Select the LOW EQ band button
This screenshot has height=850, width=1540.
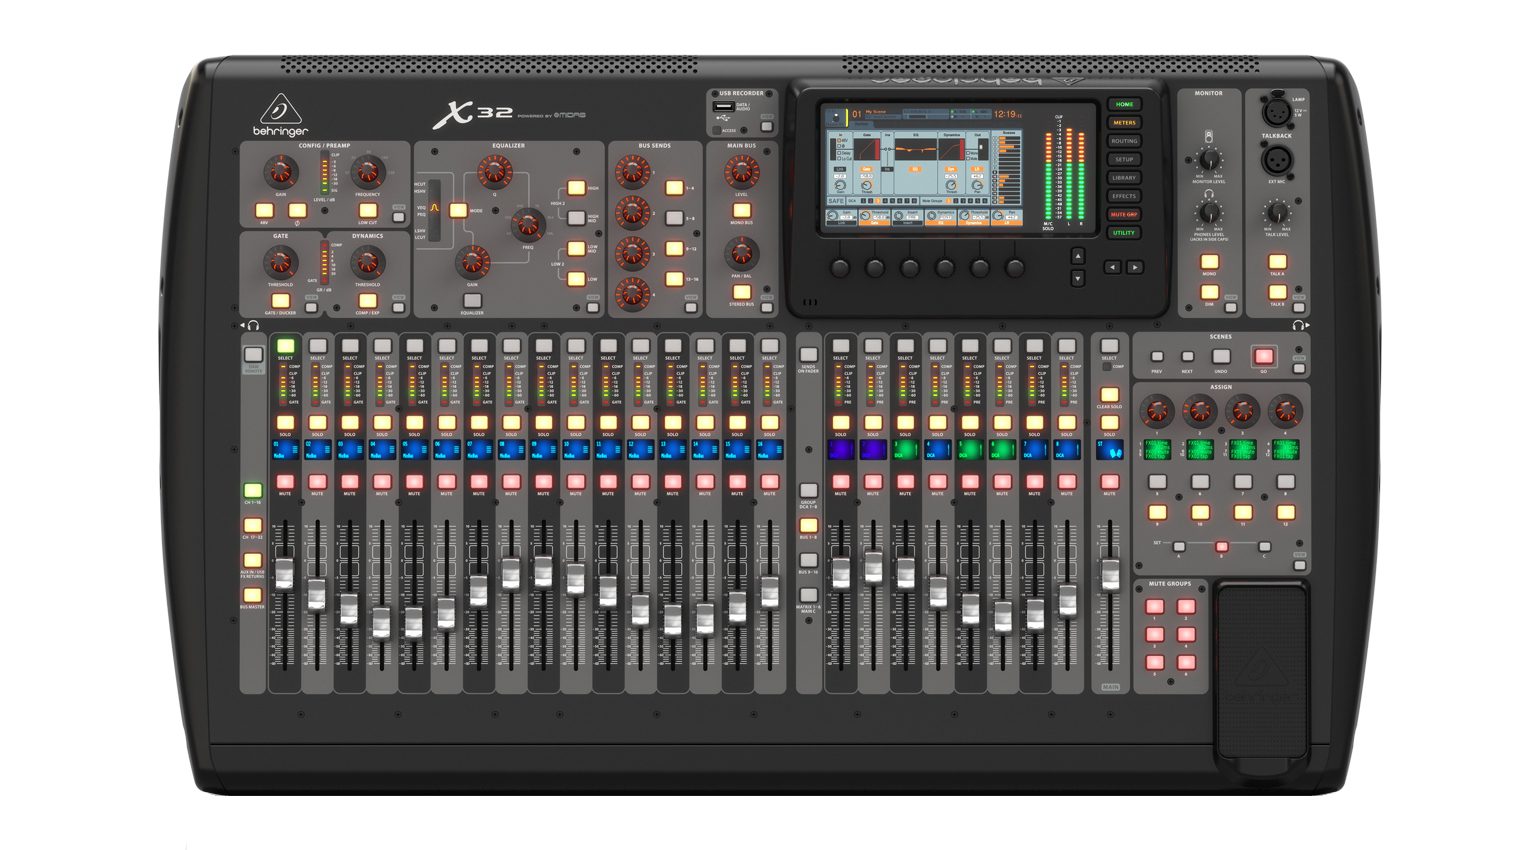tap(577, 279)
